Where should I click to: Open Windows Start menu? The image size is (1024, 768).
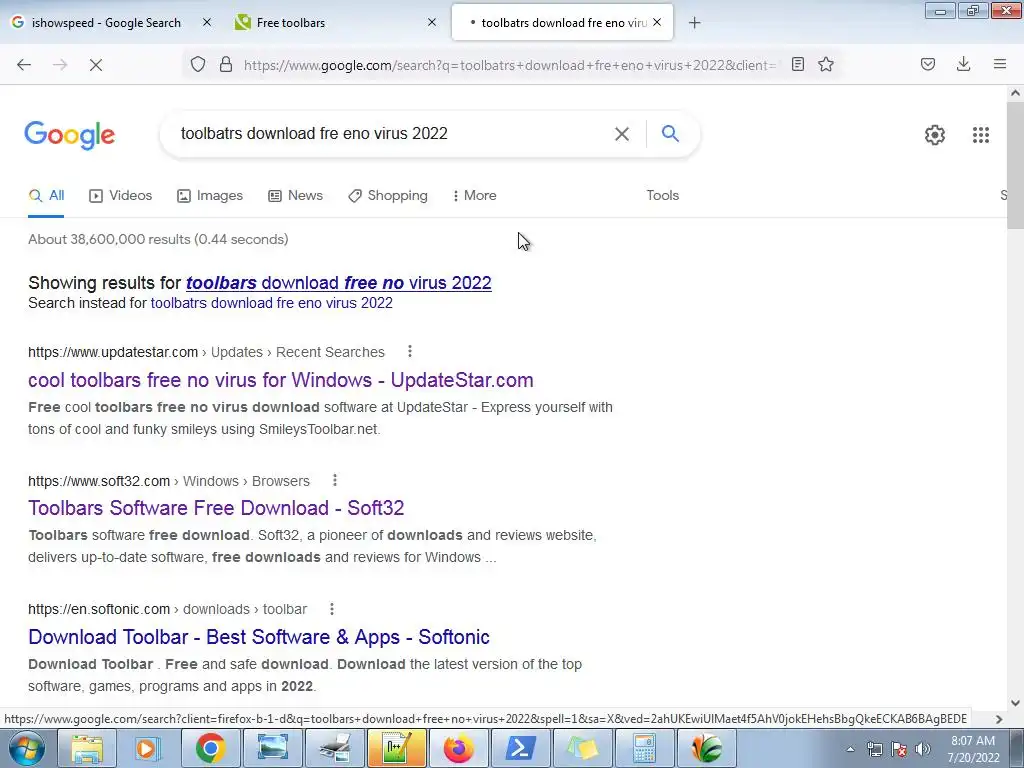tap(25, 748)
